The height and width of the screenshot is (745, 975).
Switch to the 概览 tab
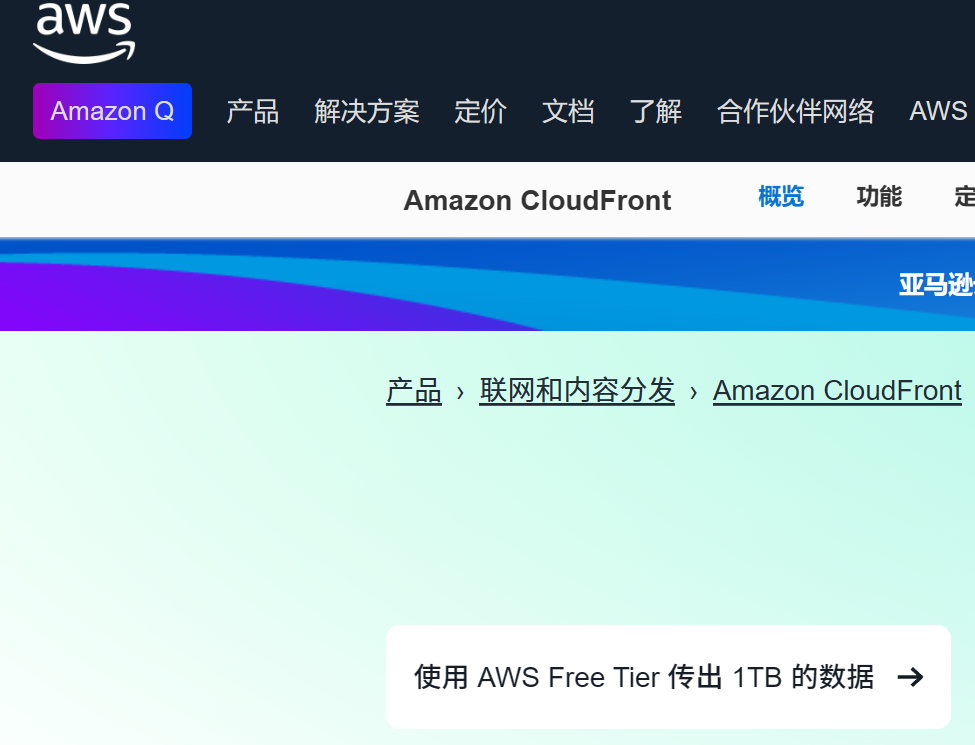pos(781,197)
